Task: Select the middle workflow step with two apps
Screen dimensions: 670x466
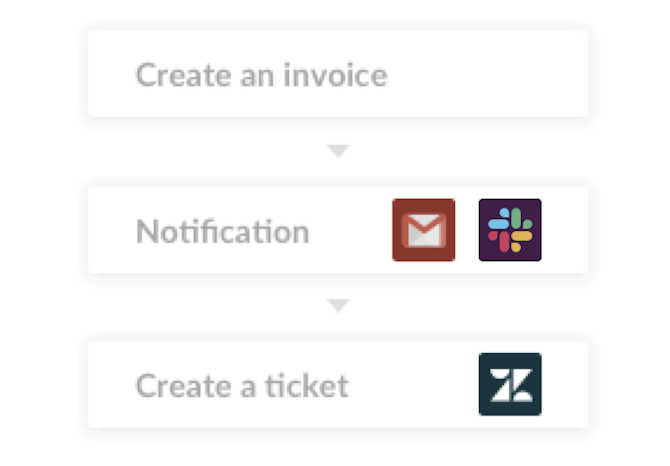Action: point(338,230)
